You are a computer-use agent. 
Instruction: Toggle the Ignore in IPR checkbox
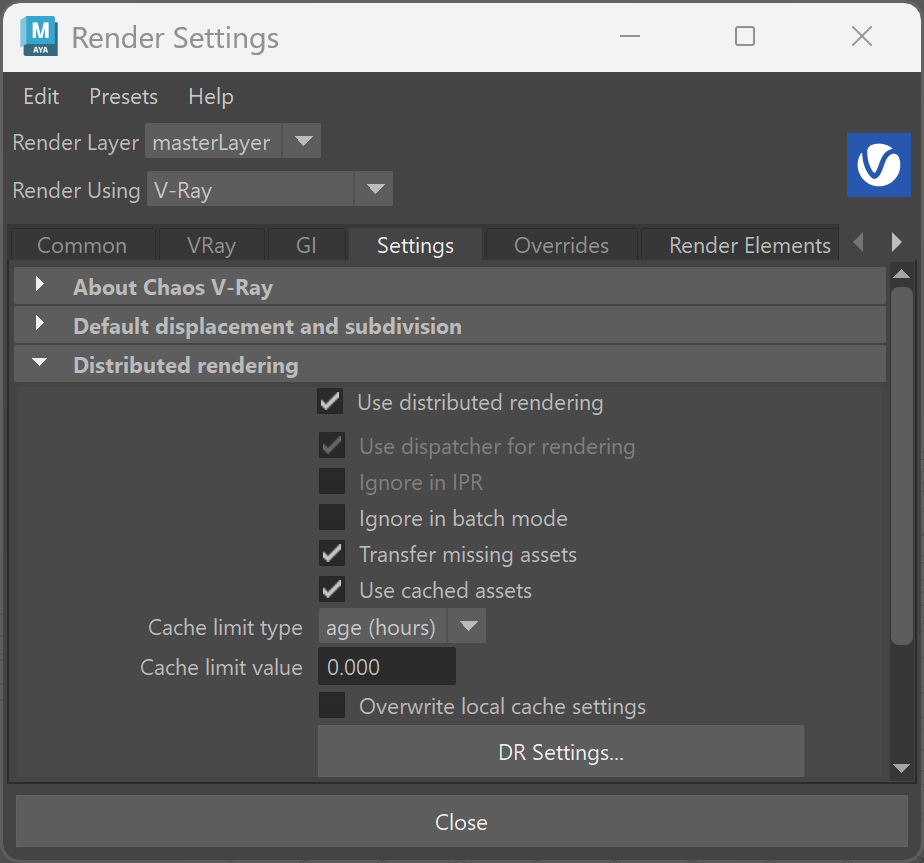tap(332, 482)
